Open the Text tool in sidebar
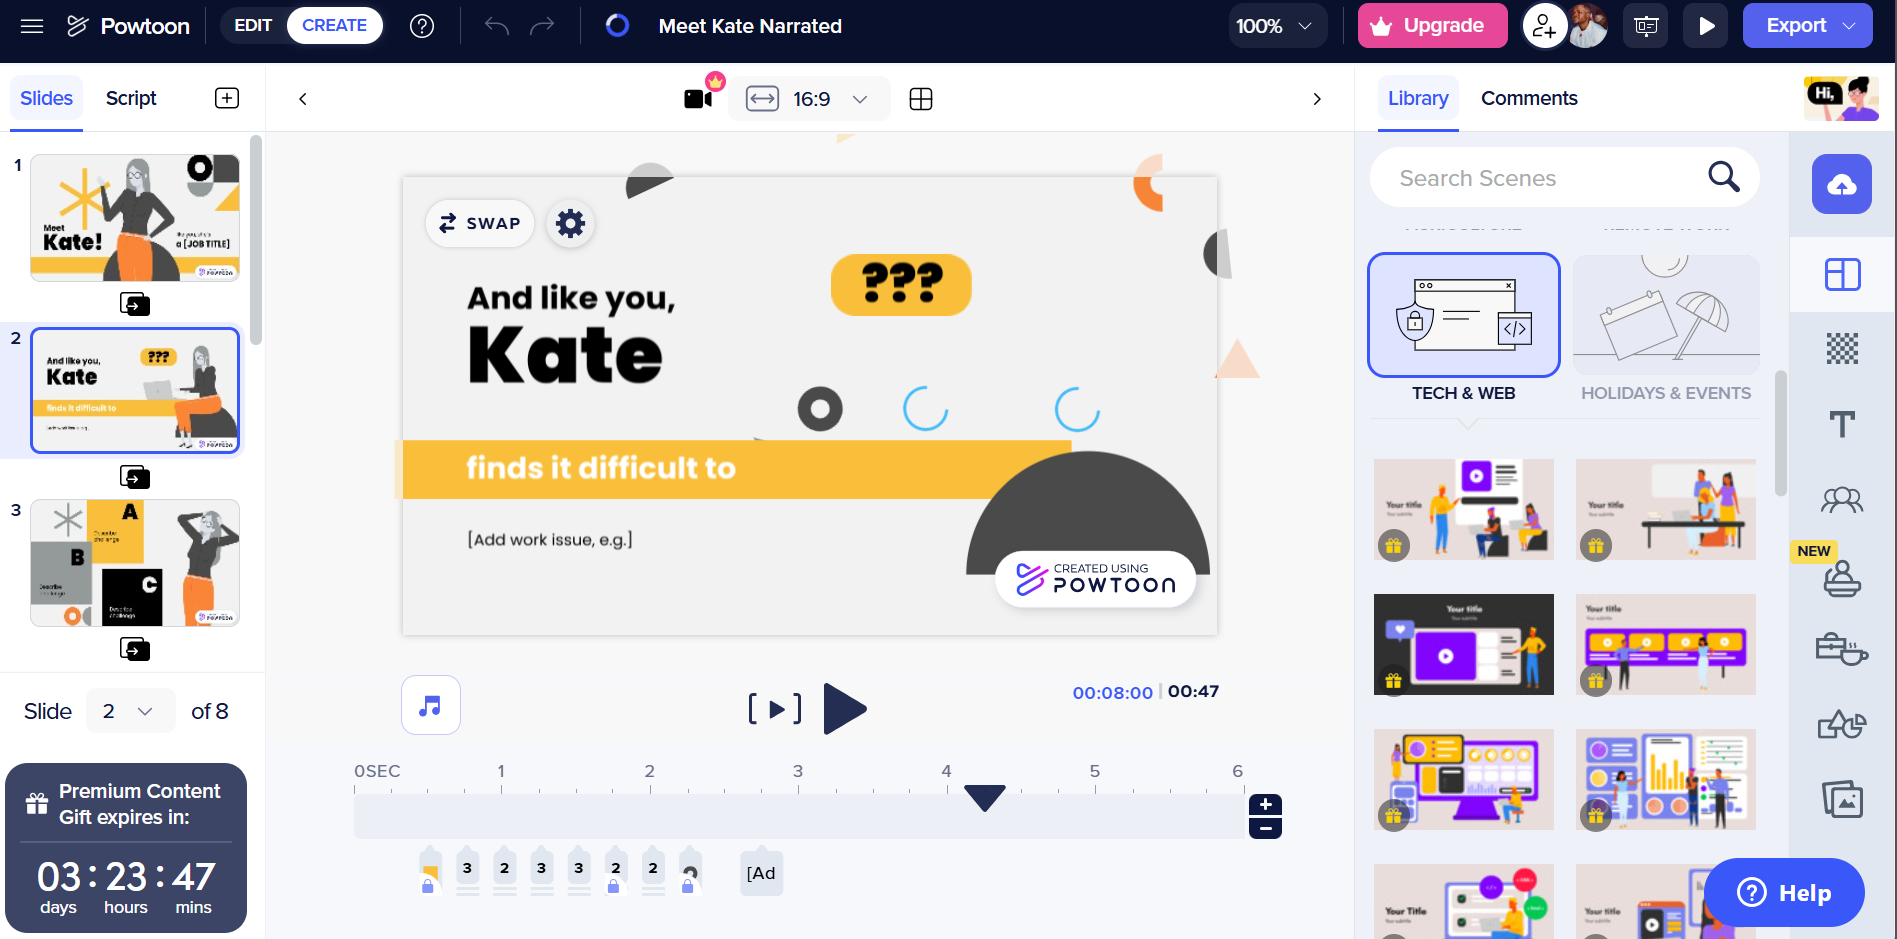The image size is (1897, 939). pos(1842,424)
